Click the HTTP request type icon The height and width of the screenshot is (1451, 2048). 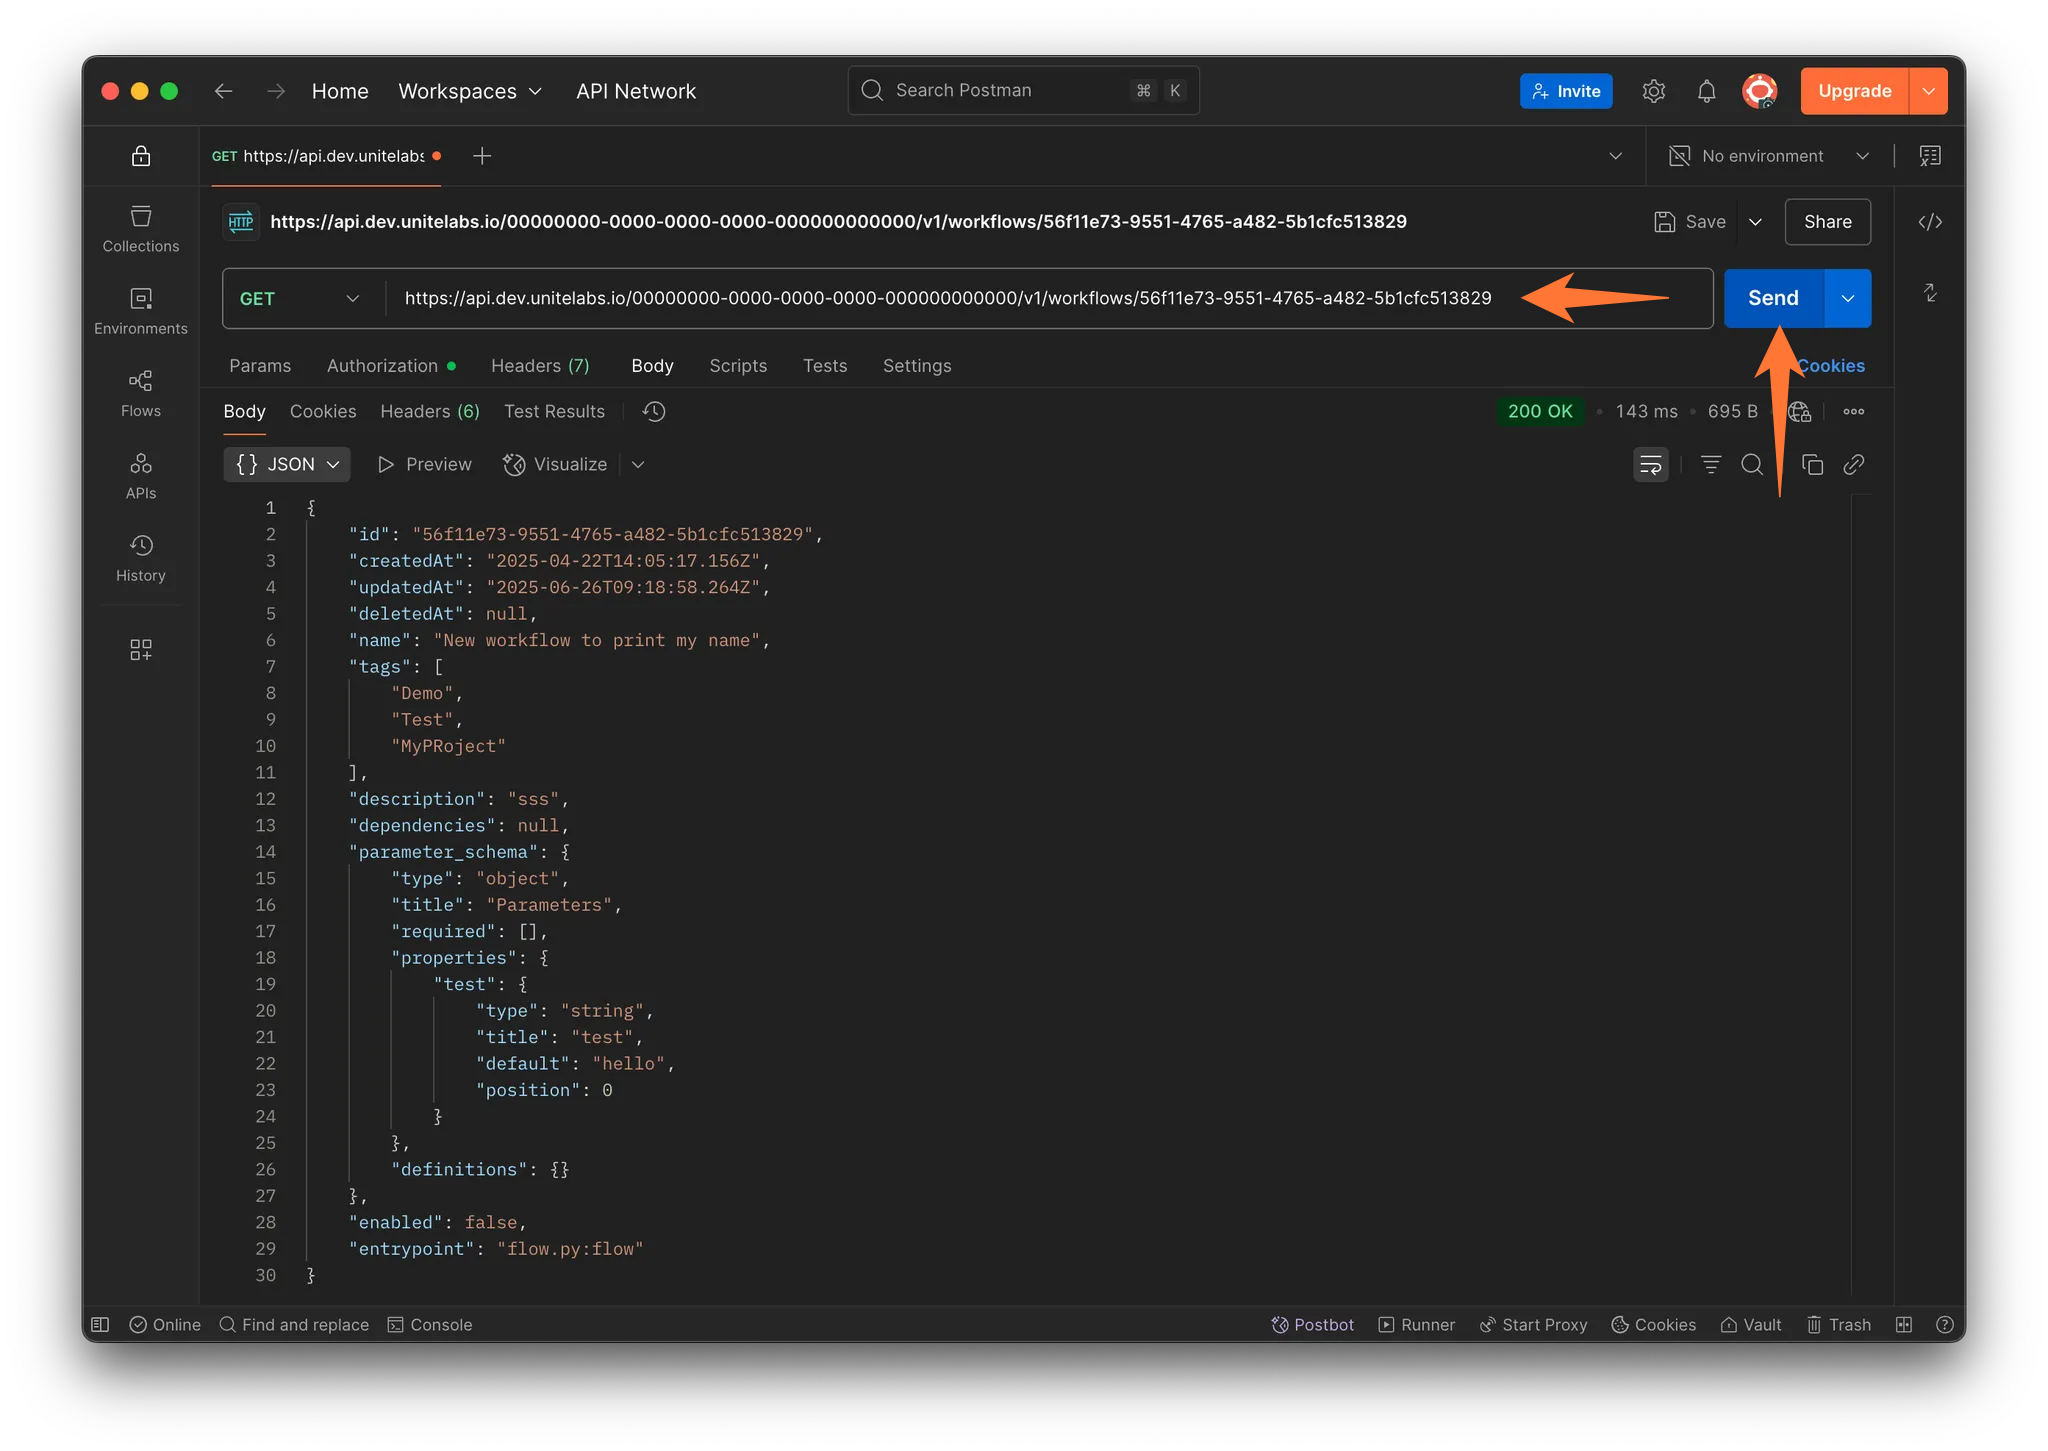click(x=241, y=222)
